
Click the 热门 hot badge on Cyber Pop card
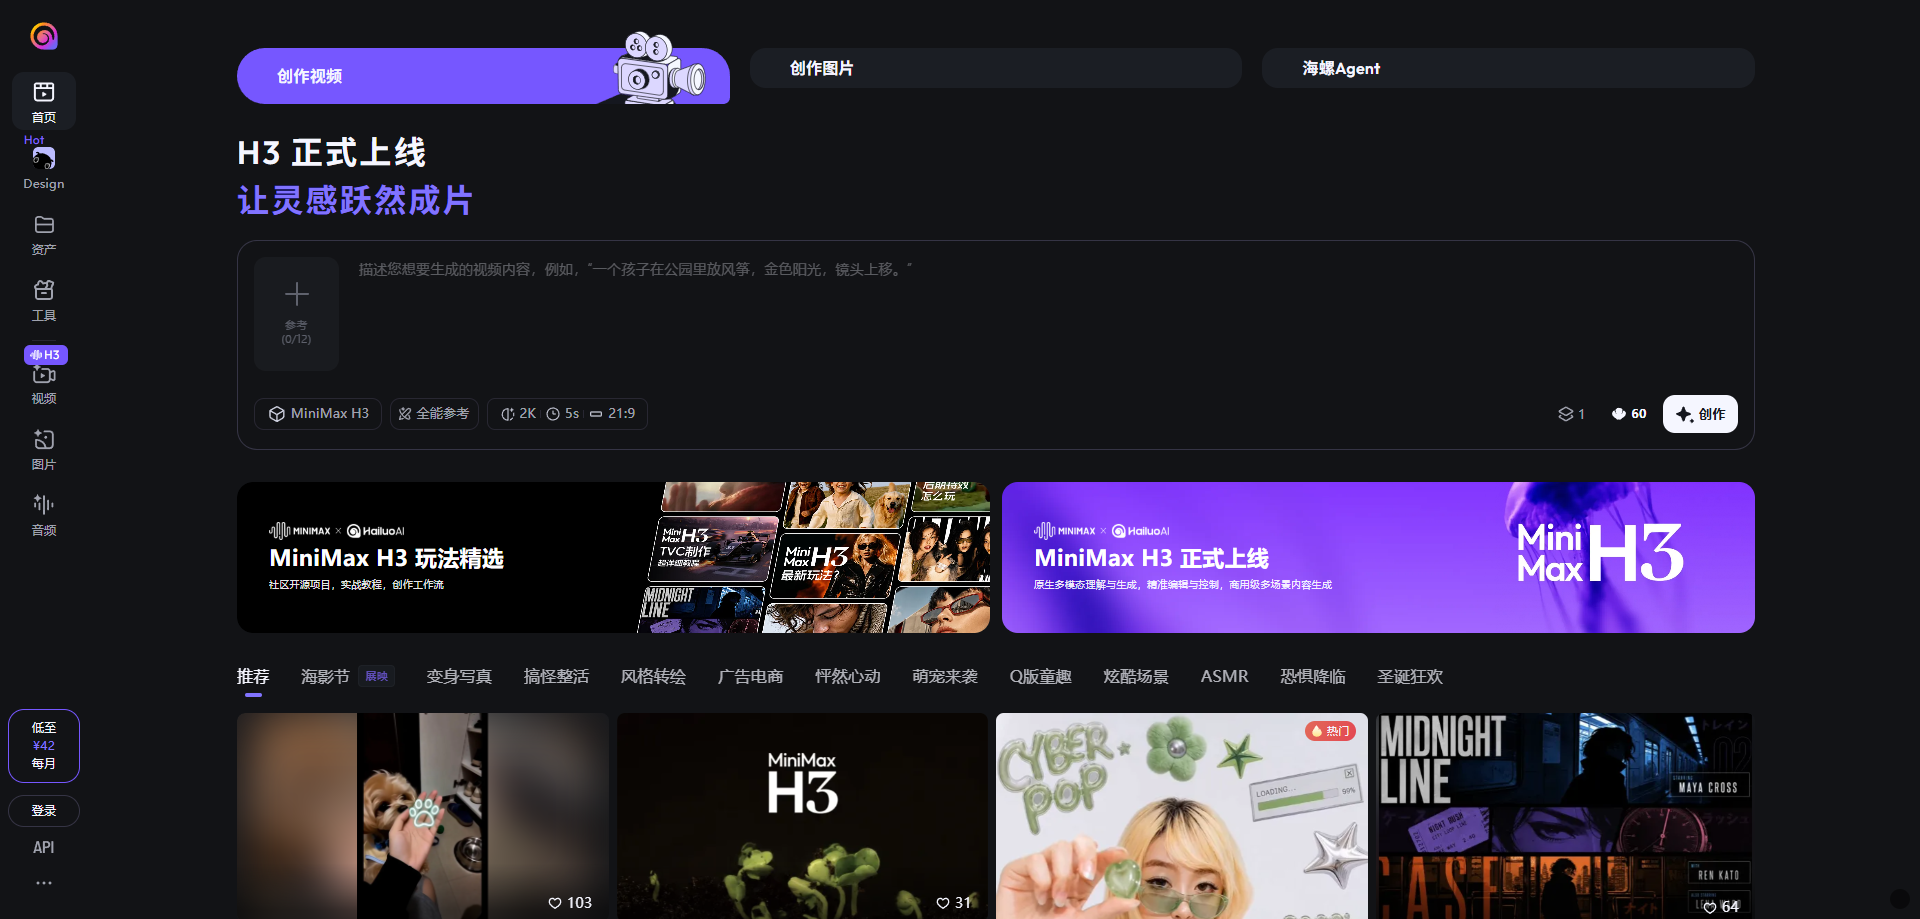click(x=1330, y=731)
